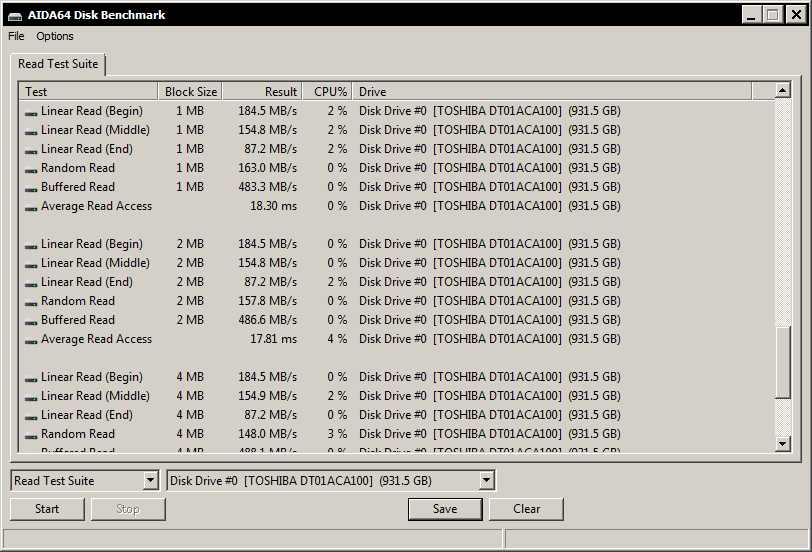Click disk icon beside Linear Read (End) 1 MB
Image resolution: width=812 pixels, height=552 pixels.
31,151
